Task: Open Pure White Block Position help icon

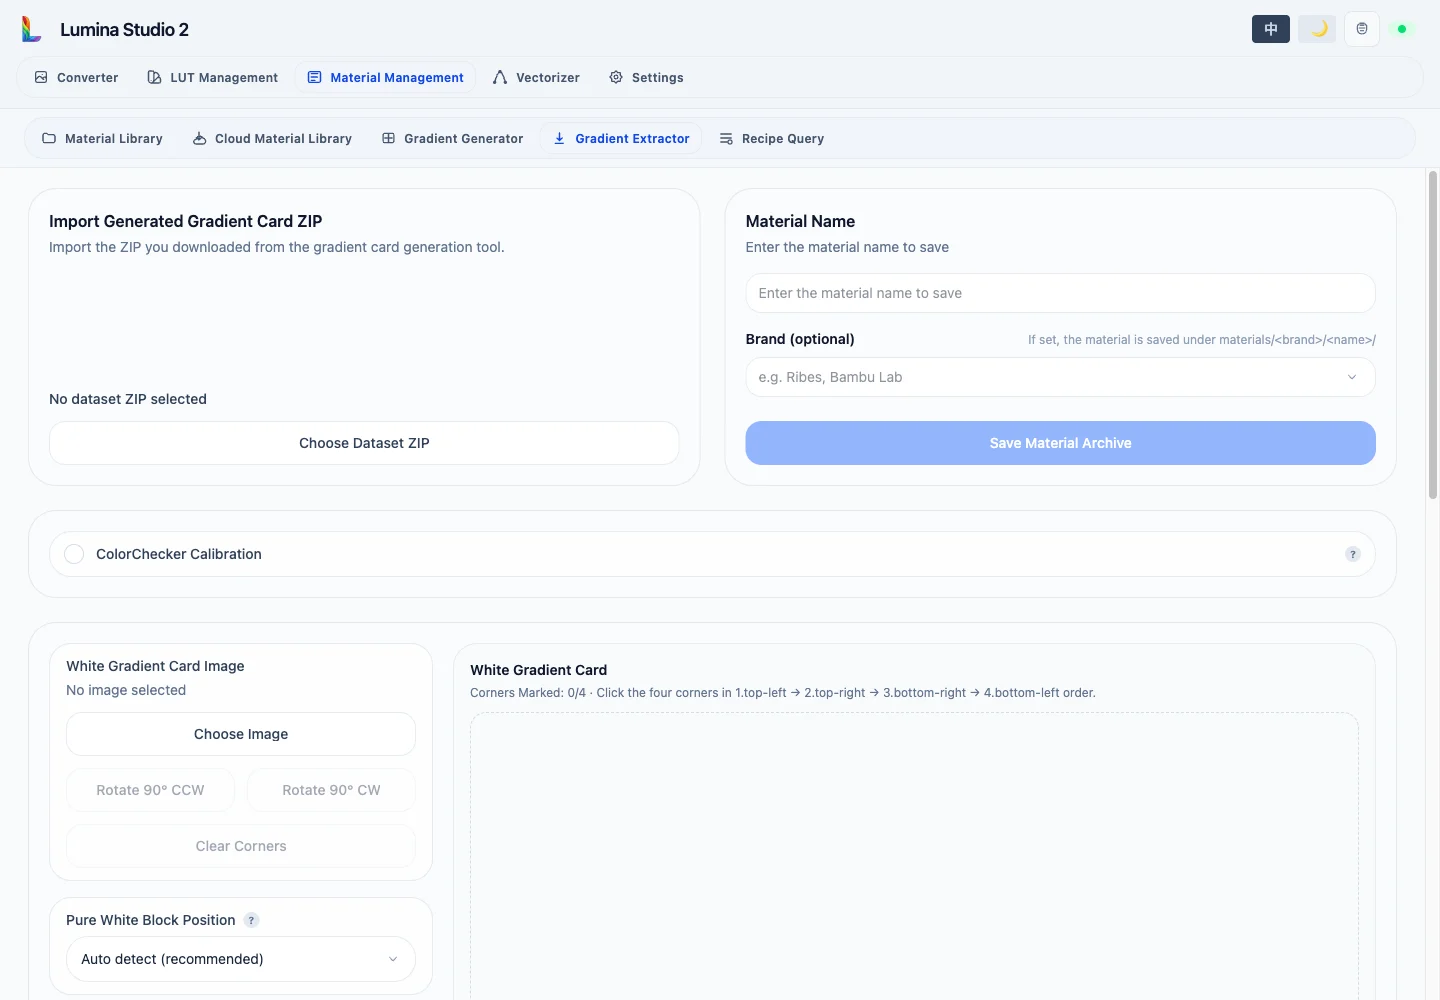Action: [x=252, y=920]
